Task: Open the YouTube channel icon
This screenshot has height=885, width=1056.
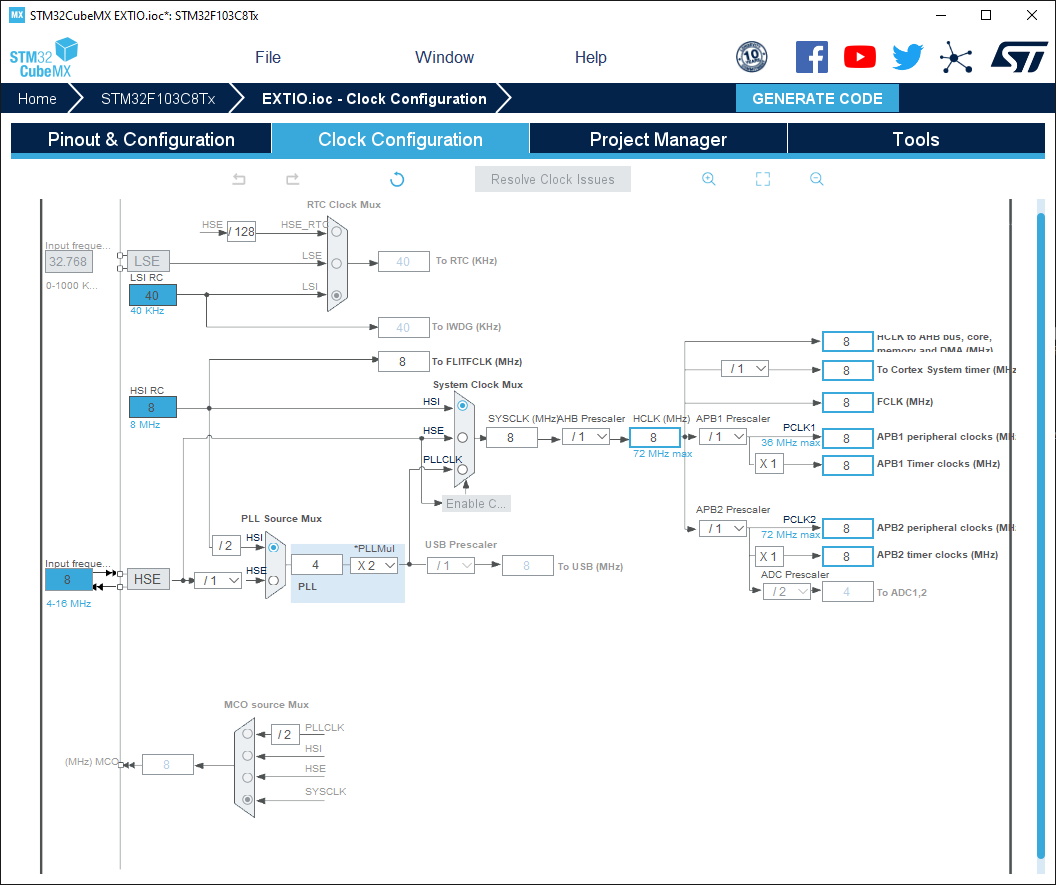Action: pyautogui.click(x=859, y=57)
